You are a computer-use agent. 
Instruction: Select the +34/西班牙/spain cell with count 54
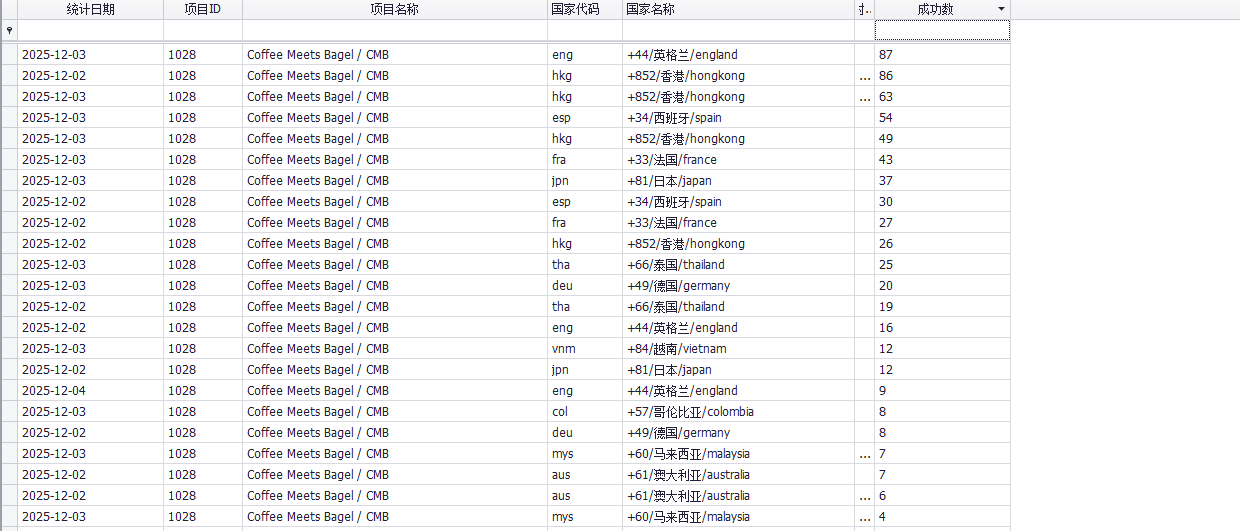click(738, 118)
